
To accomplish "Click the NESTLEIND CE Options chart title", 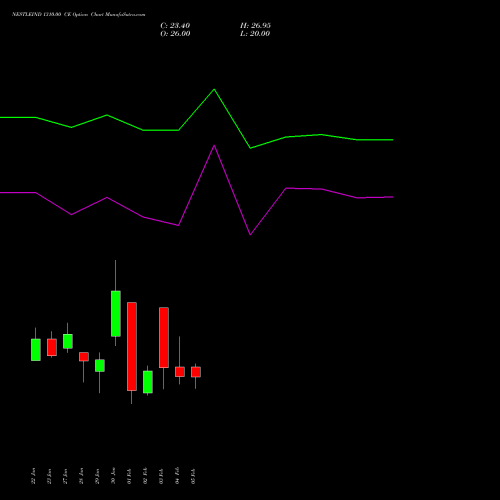I will (x=78, y=15).
